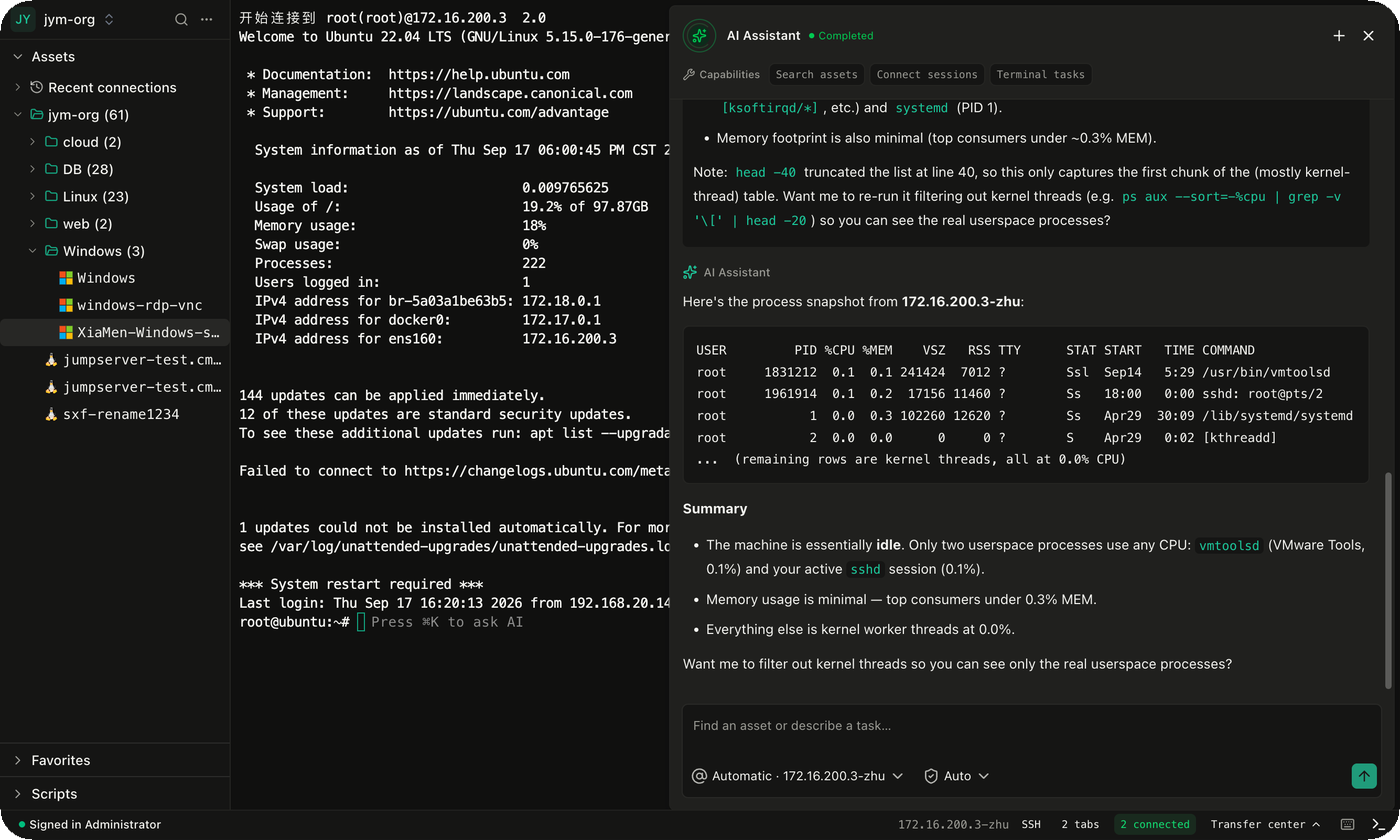Open the jym-org organization switcher
The image size is (1400, 840).
79,19
